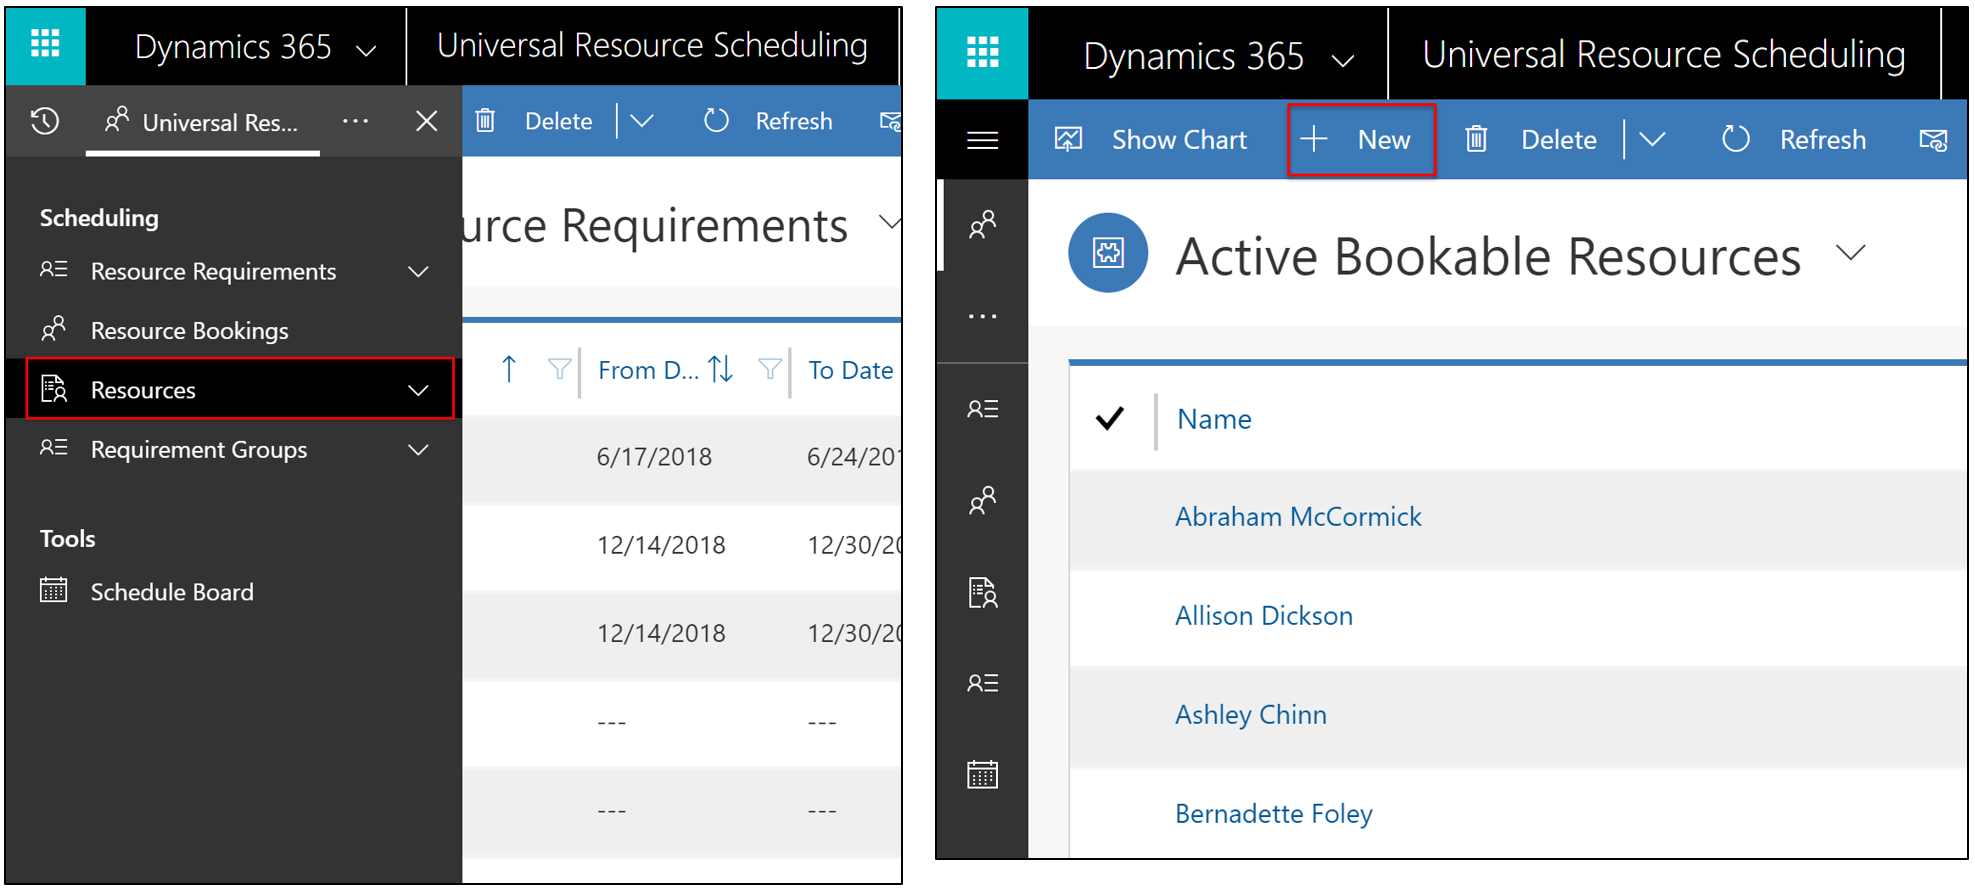Open Resource Requirements view selector chevron
The image size is (1975, 889).
889,222
